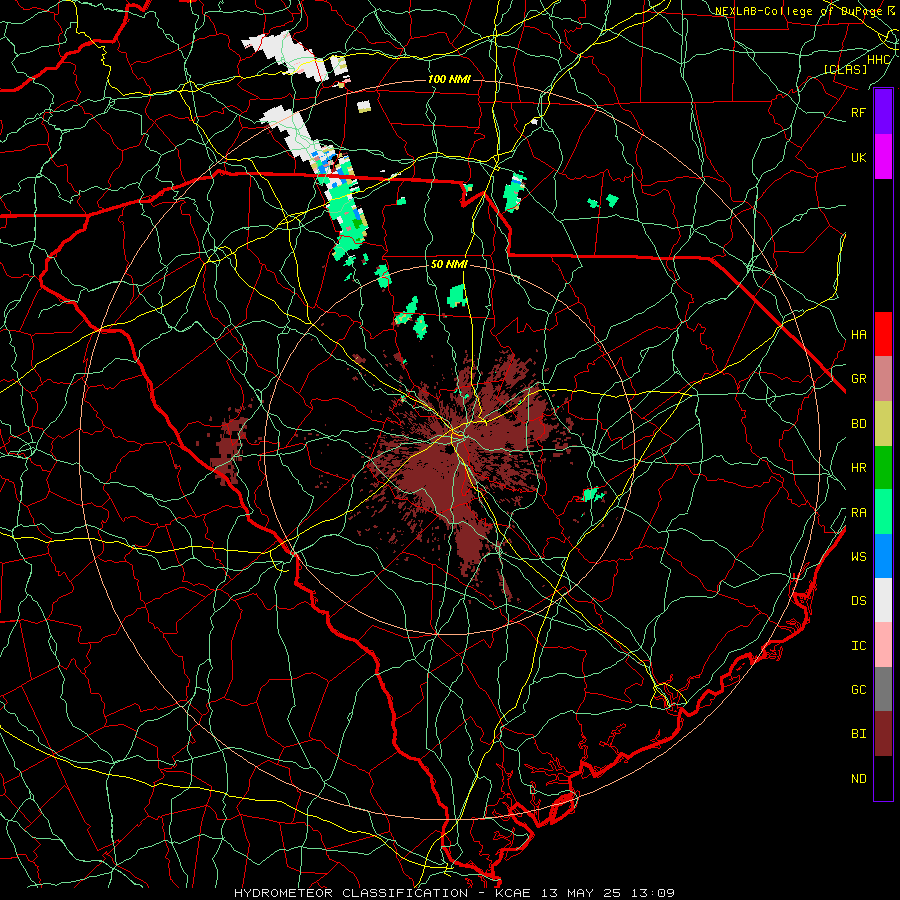This screenshot has height=900, width=900.
Task: Click the RA light green legend block
Action: pyautogui.click(x=883, y=512)
